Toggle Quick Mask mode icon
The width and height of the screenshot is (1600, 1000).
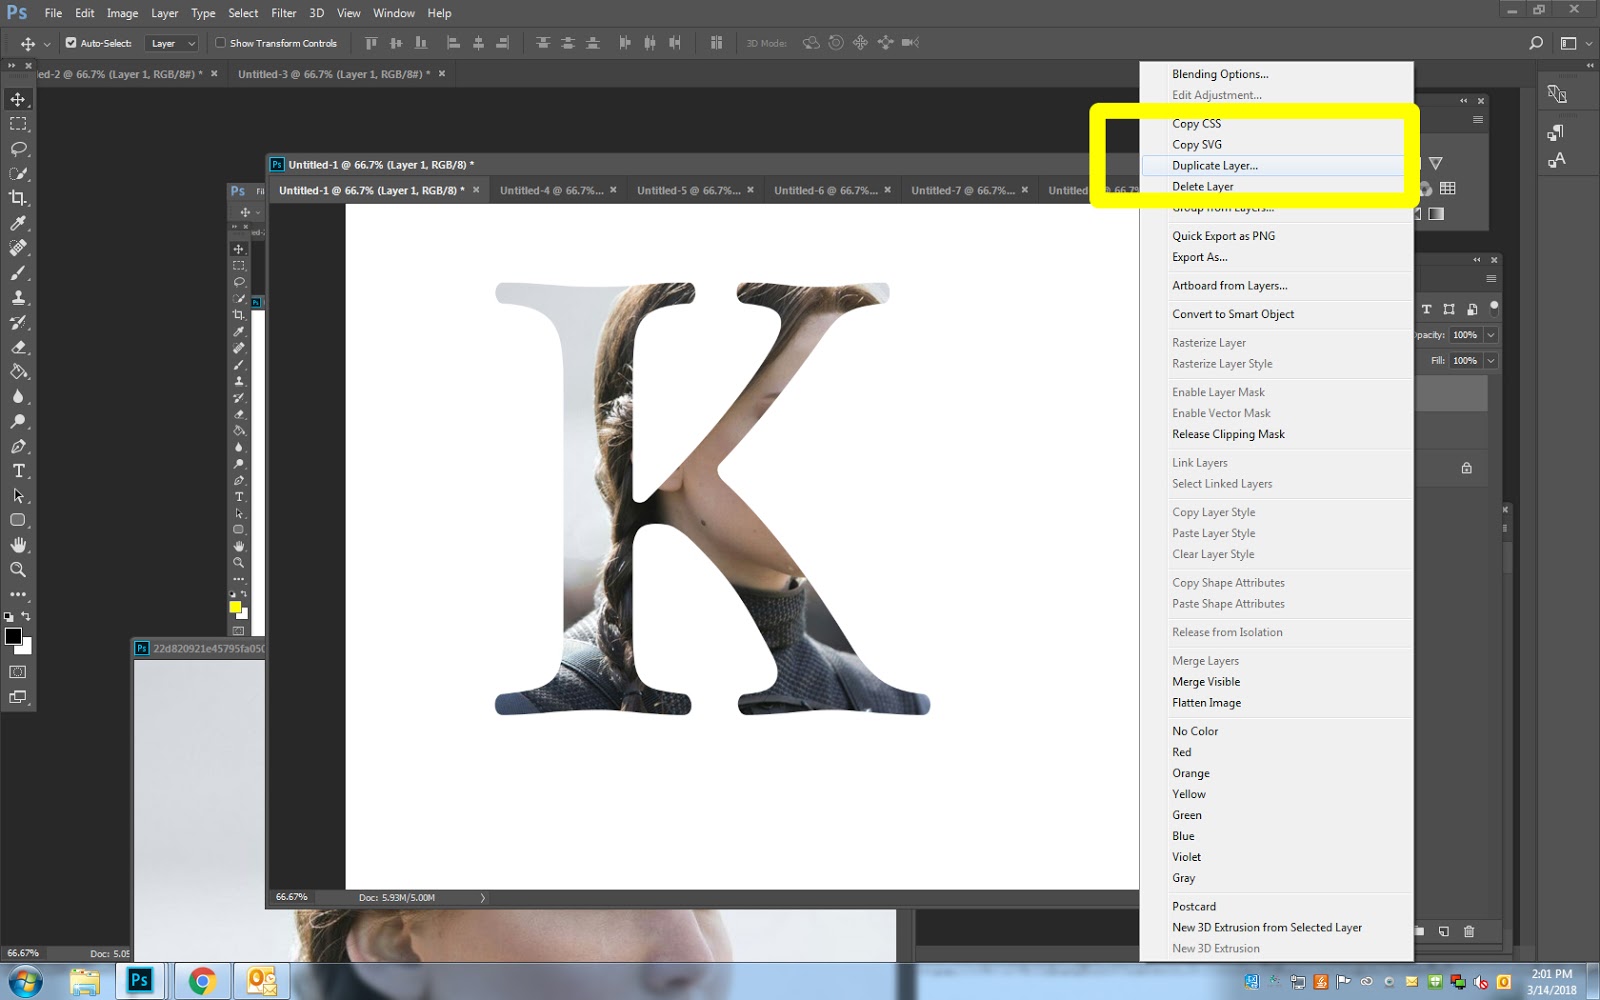click(x=18, y=672)
